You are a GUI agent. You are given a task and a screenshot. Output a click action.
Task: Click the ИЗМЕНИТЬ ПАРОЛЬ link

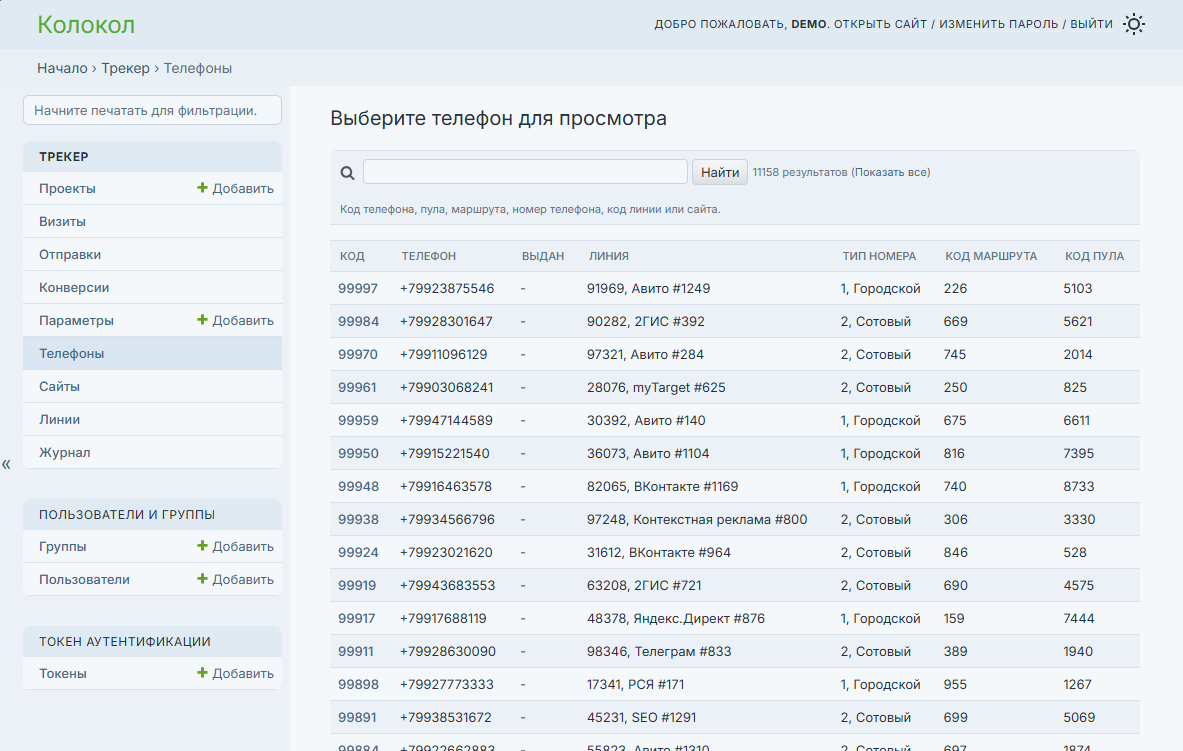click(x=998, y=24)
